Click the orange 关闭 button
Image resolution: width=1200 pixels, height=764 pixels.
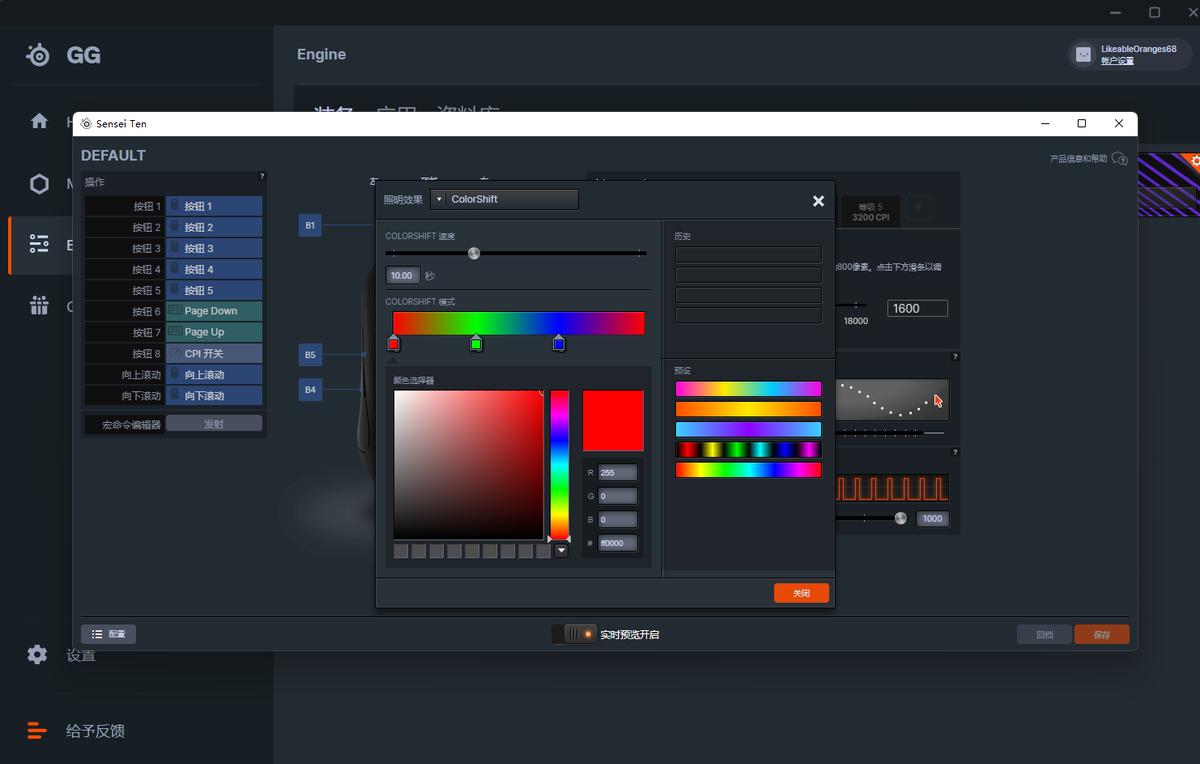coord(801,593)
